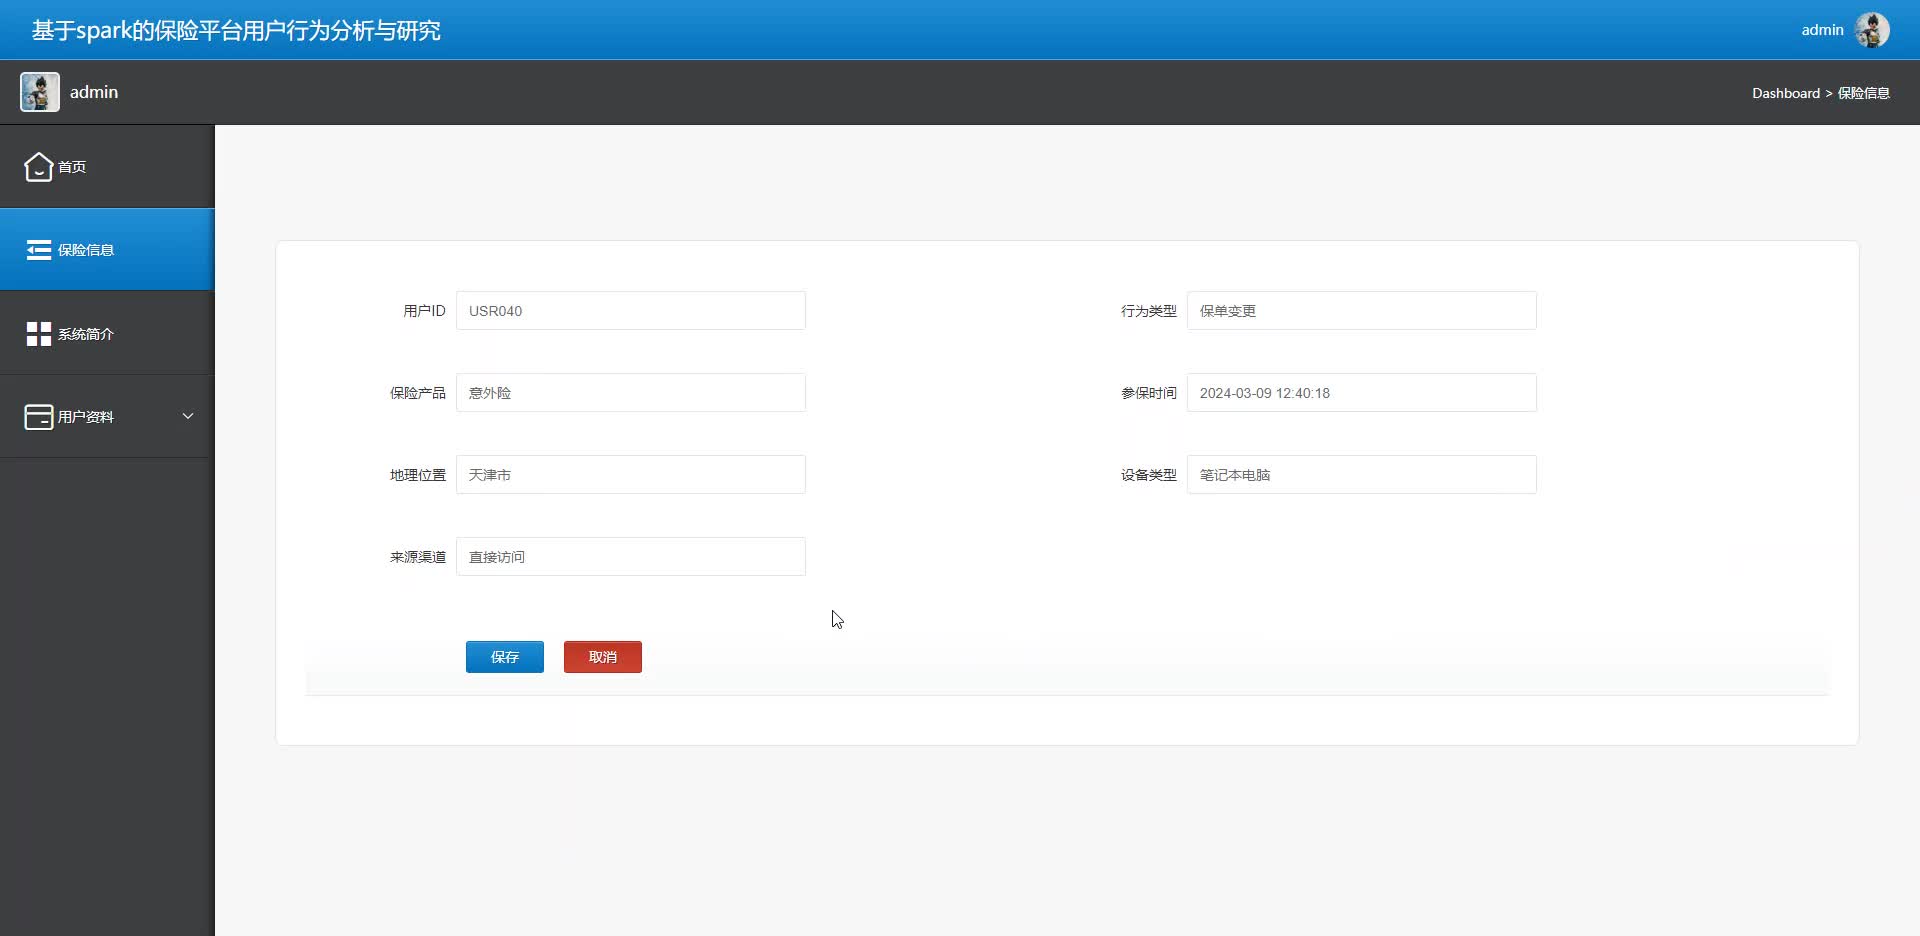Screen dimensions: 1920x936
Task: Select the home icon beside 首页
Action: [x=38, y=166]
